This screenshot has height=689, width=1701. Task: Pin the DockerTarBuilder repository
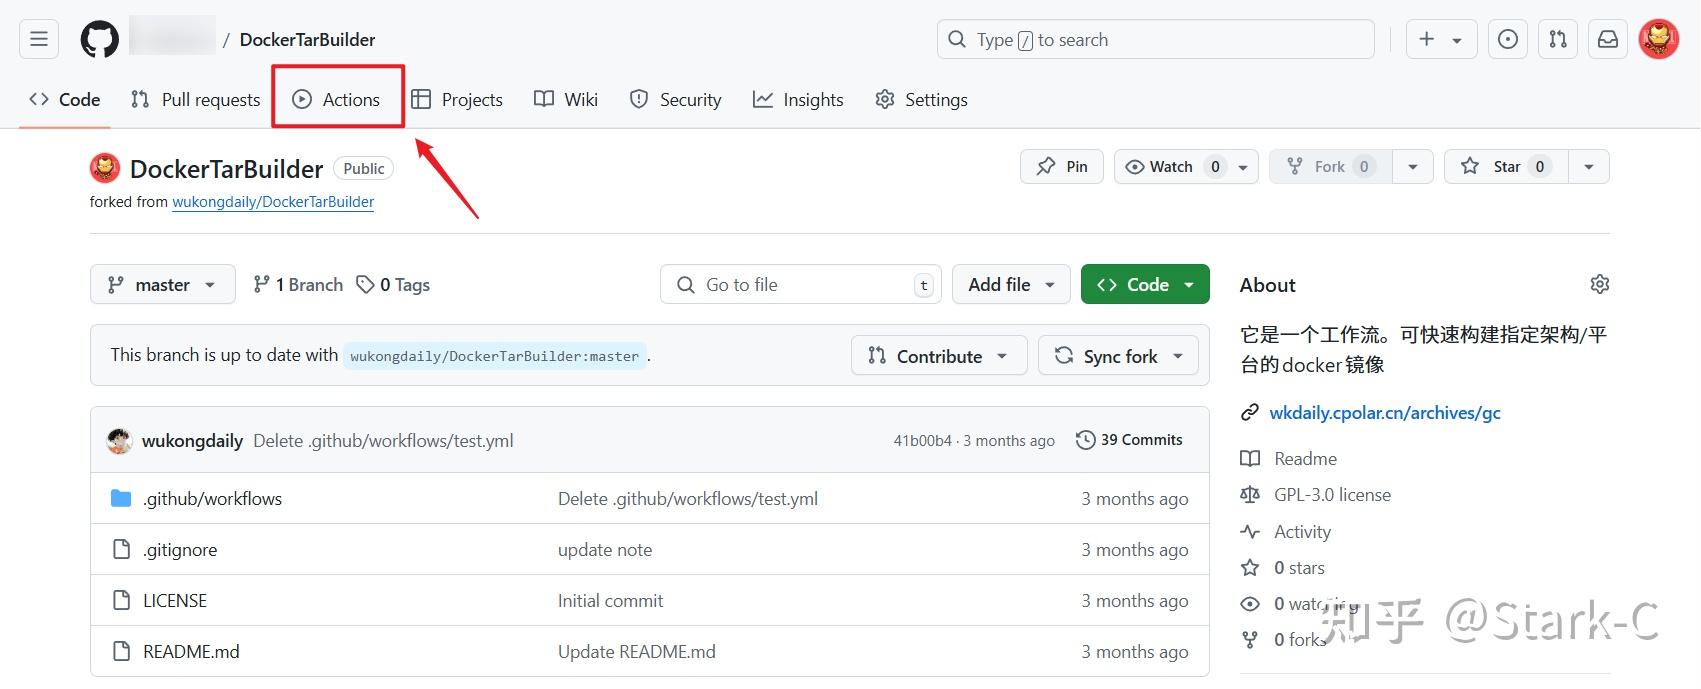pos(1062,167)
